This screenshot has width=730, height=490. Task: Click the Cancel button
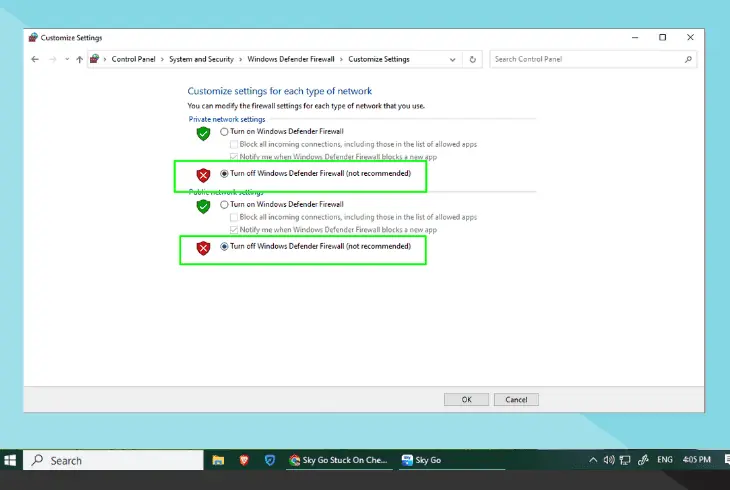pyautogui.click(x=516, y=400)
